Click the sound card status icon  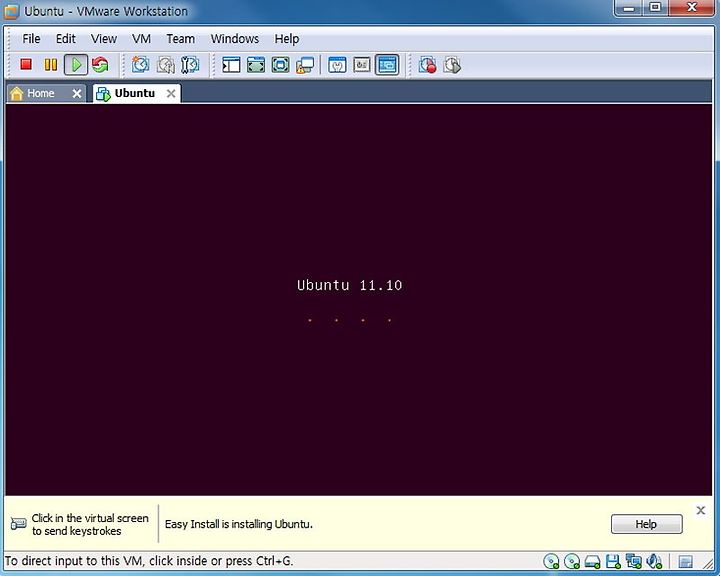654,561
